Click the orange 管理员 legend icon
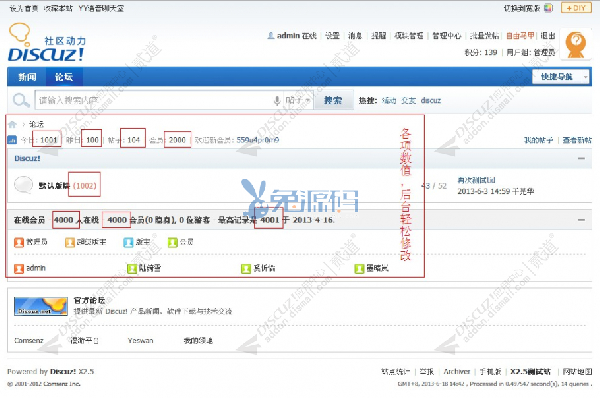Image resolution: width=600 pixels, height=398 pixels. click(x=18, y=242)
